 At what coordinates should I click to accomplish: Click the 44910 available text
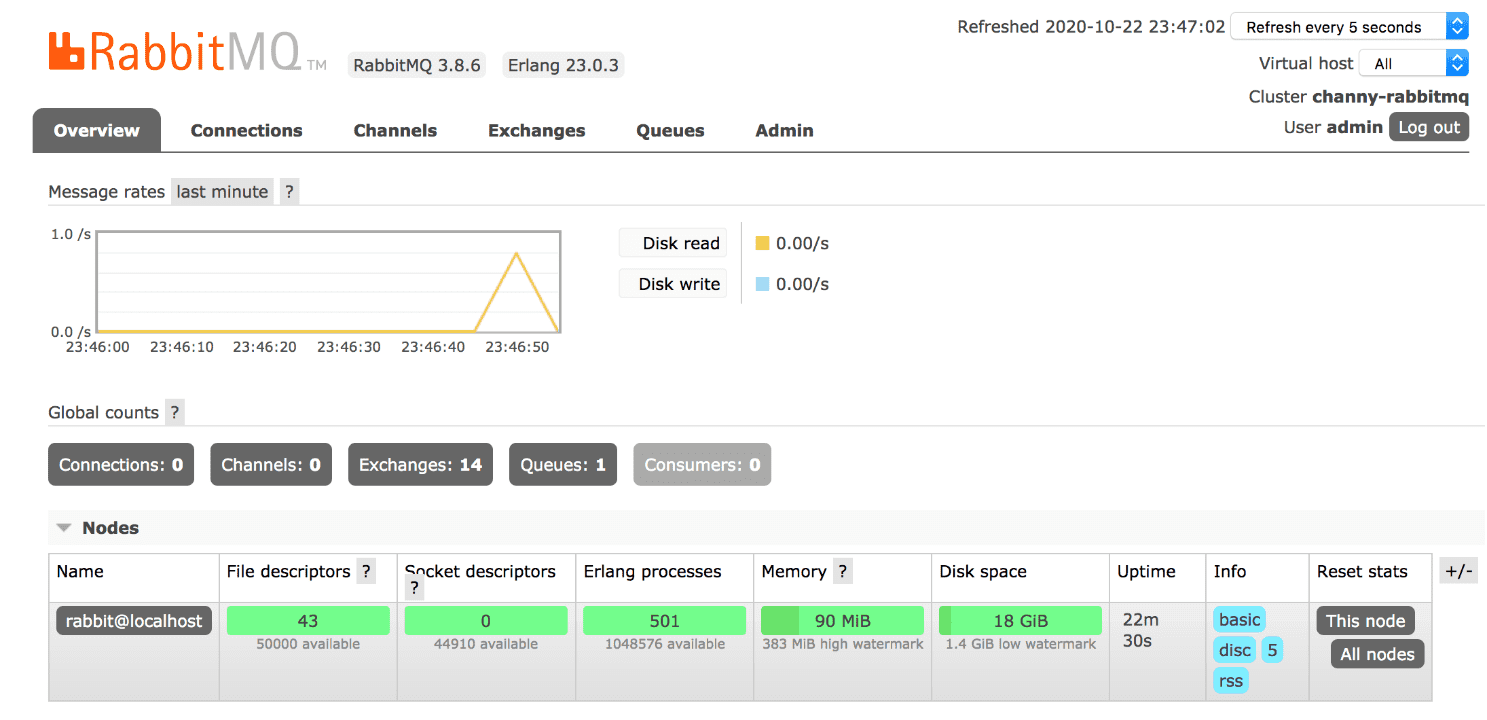486,644
